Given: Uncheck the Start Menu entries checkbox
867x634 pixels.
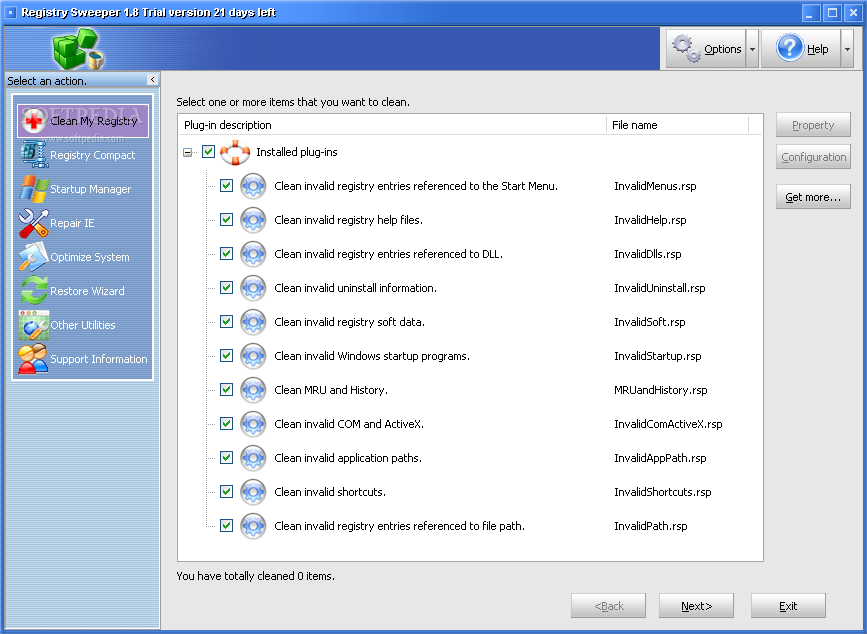Looking at the screenshot, I should pos(226,186).
